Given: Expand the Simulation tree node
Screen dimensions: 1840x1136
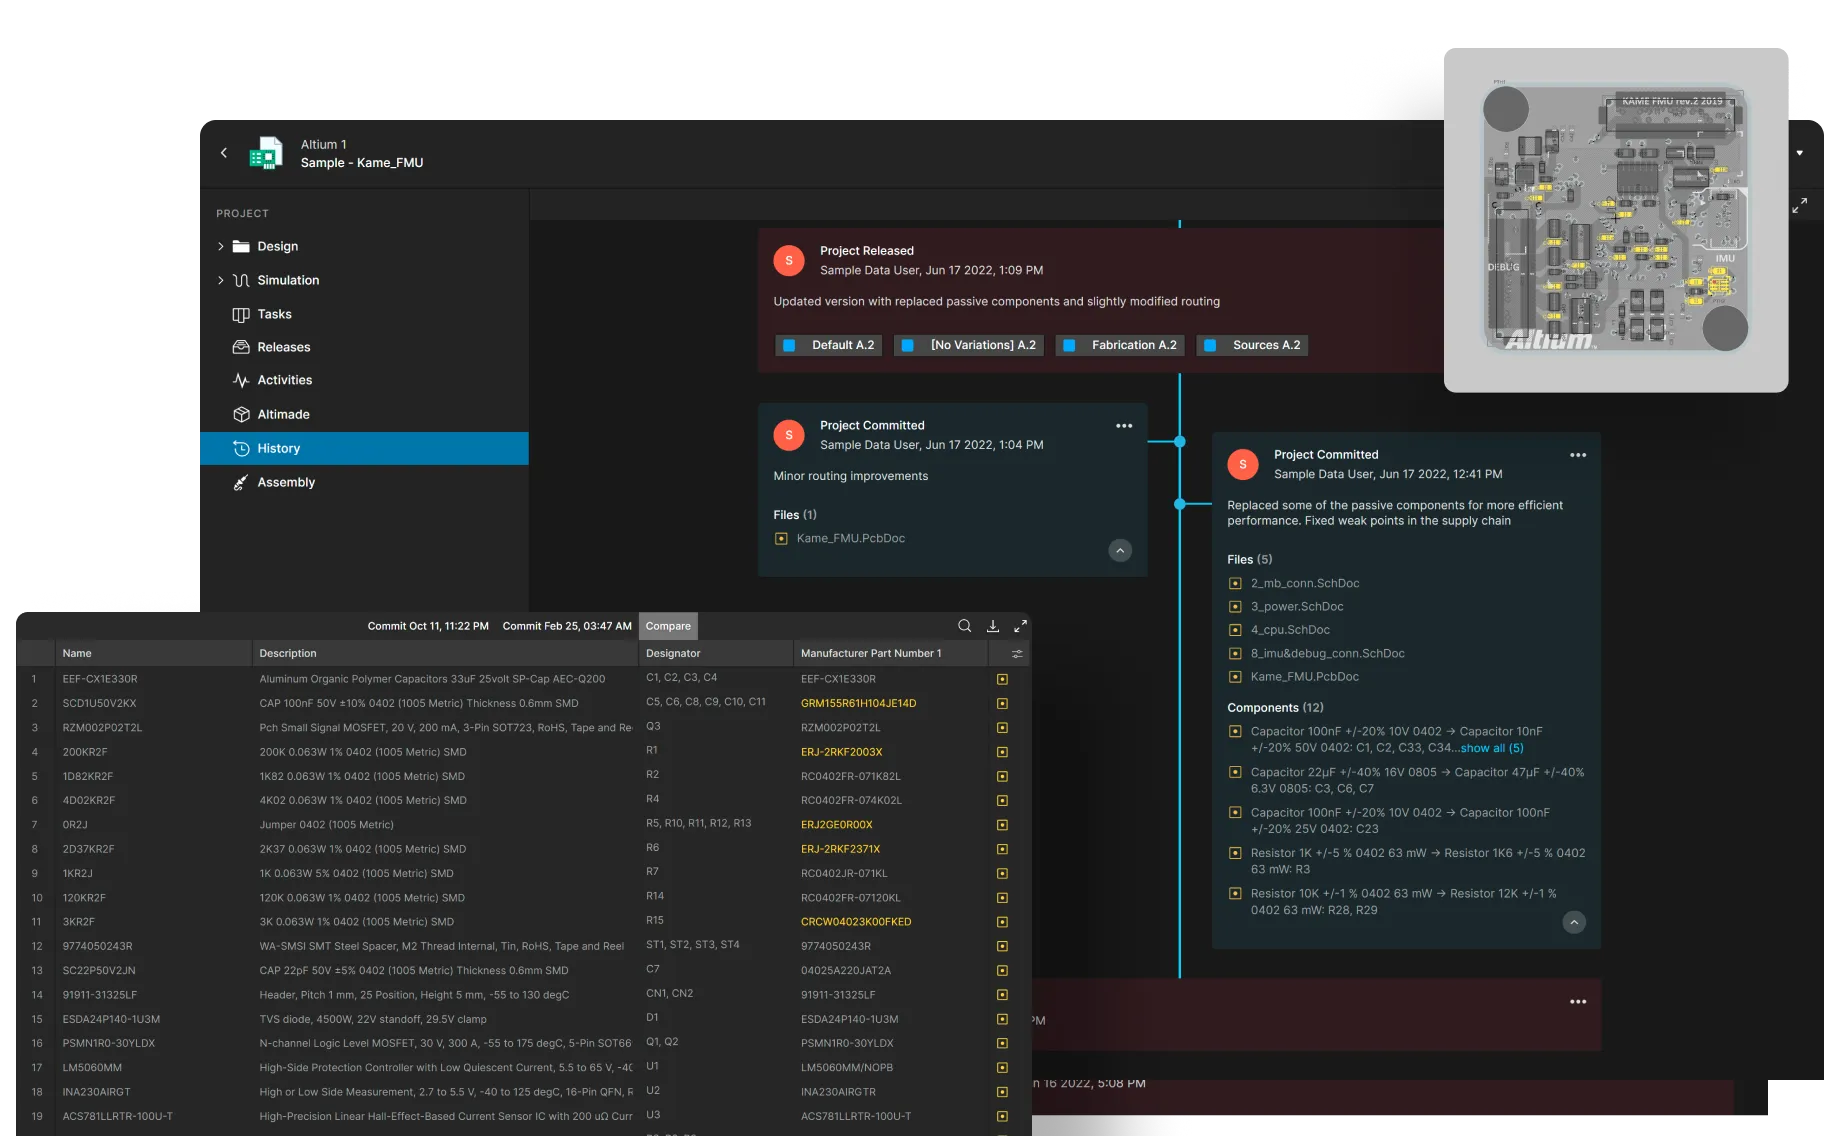Looking at the screenshot, I should 221,281.
